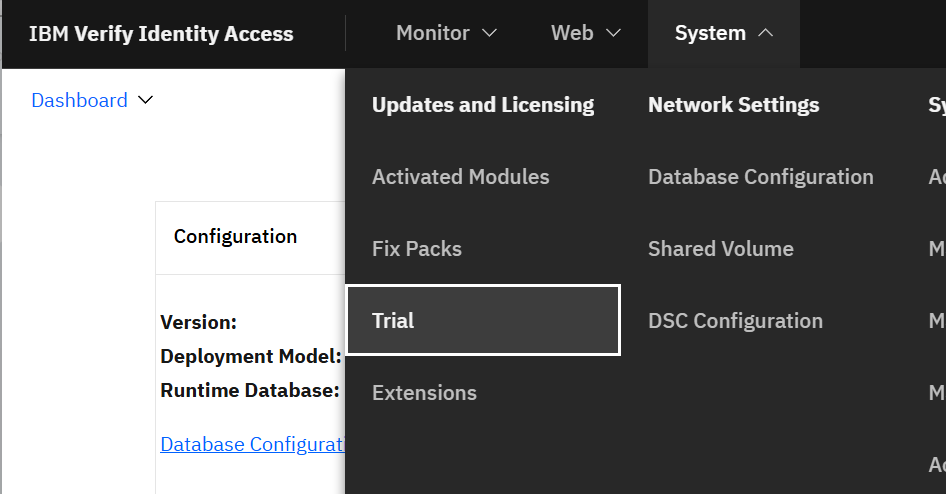Image resolution: width=946 pixels, height=494 pixels.
Task: Expand the Dashboard dropdown chevron
Action: pos(145,100)
